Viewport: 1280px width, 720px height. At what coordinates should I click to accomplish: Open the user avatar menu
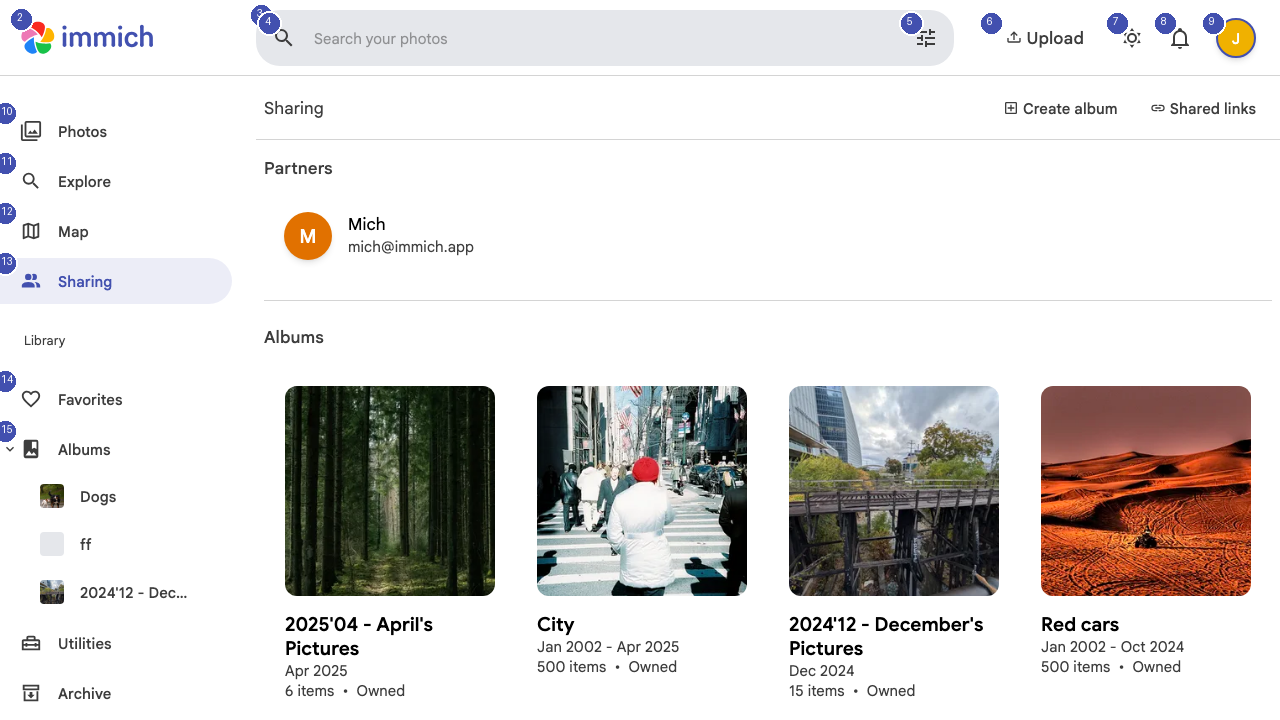pyautogui.click(x=1236, y=37)
